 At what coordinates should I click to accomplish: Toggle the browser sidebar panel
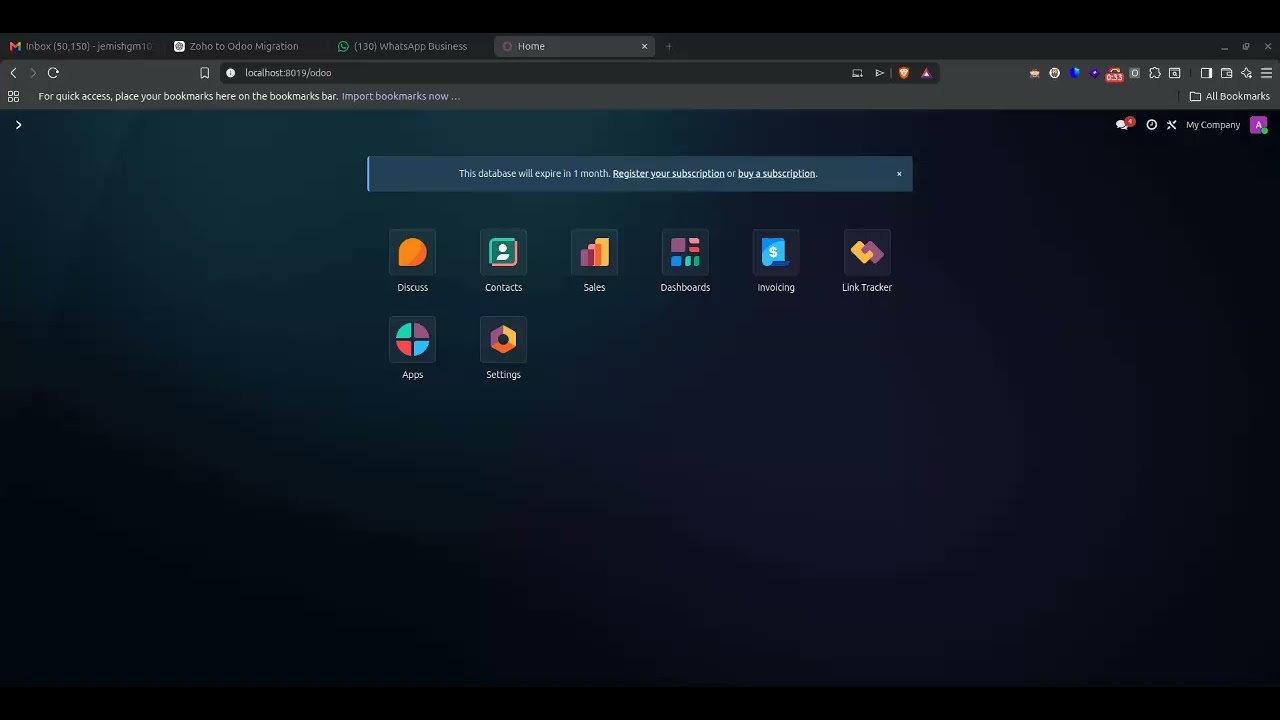pyautogui.click(x=1206, y=73)
